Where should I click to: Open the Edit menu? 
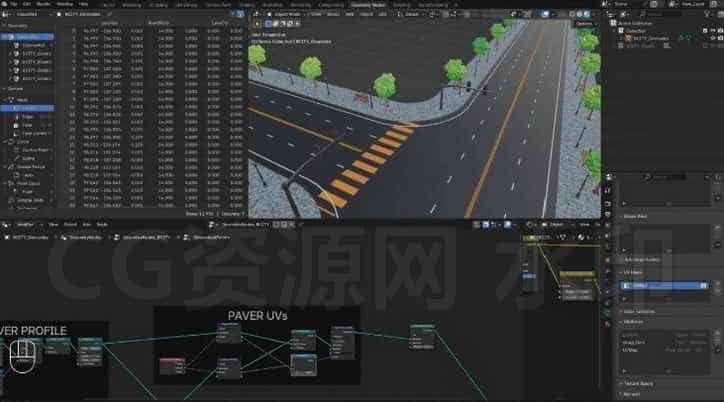tap(27, 4)
